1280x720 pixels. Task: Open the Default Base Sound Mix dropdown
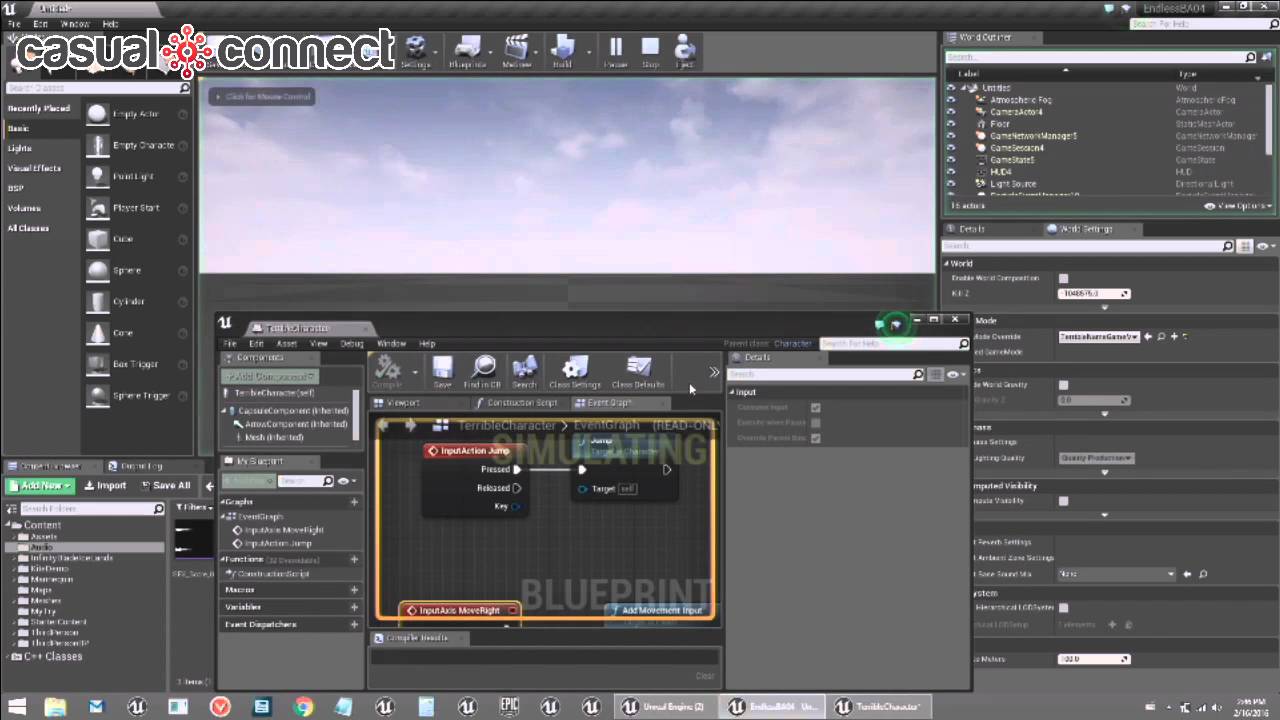[x=1118, y=574]
